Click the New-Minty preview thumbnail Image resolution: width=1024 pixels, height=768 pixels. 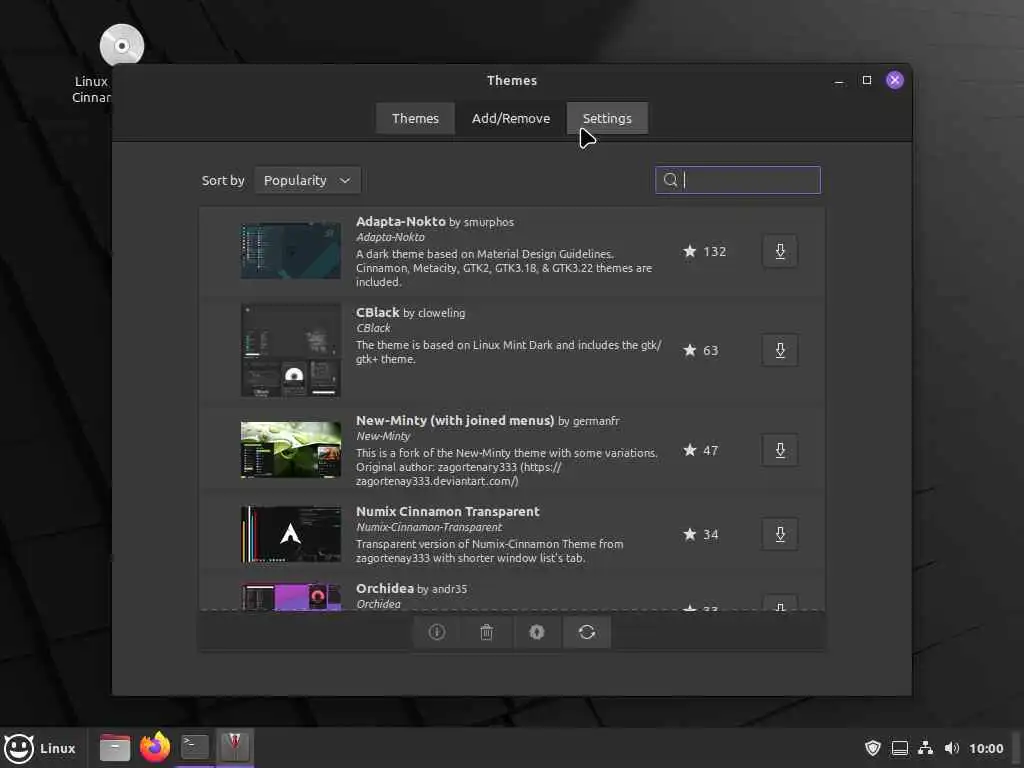pyautogui.click(x=291, y=450)
